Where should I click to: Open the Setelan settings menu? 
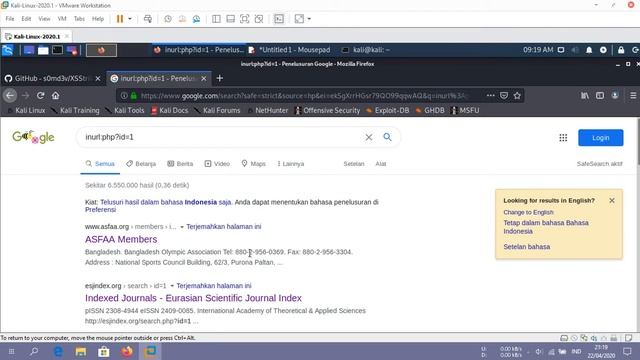354,164
